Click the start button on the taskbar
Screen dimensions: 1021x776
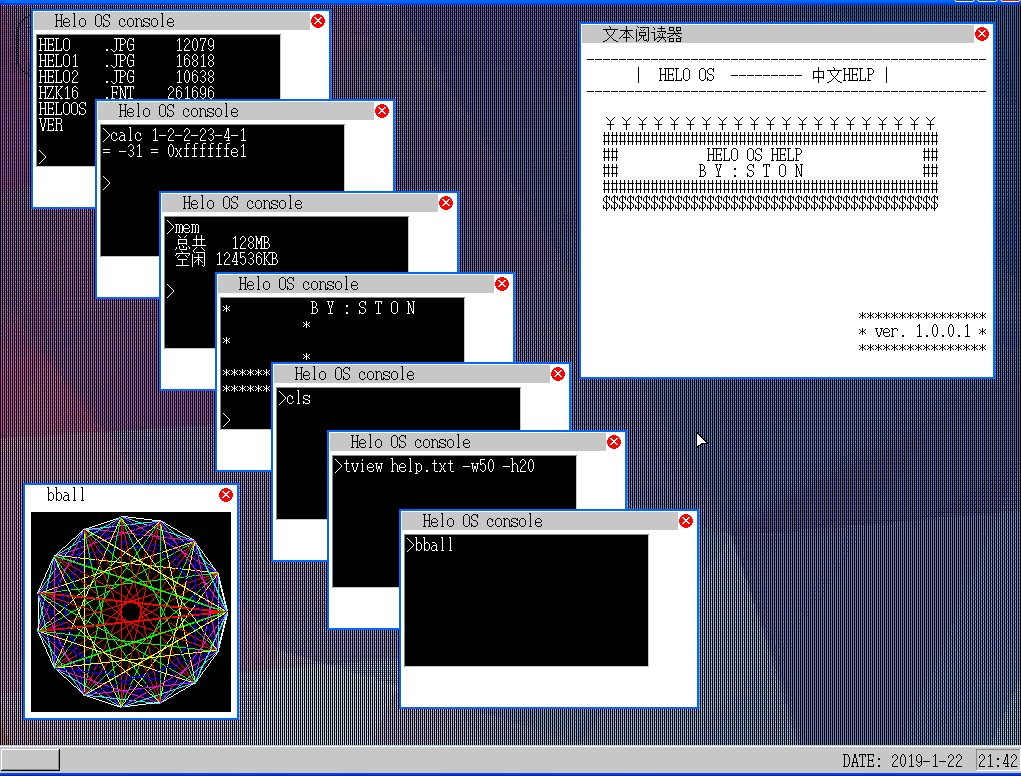coord(30,760)
